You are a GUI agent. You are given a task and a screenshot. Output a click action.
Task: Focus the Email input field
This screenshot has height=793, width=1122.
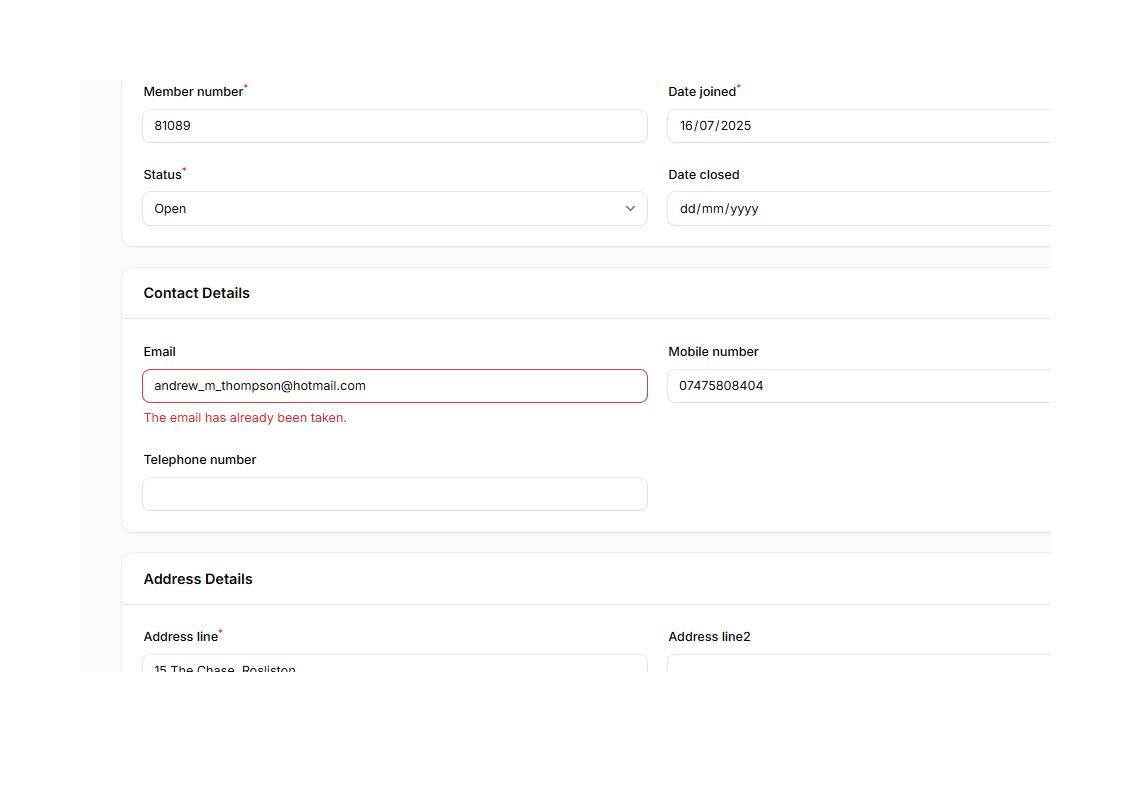[394, 386]
